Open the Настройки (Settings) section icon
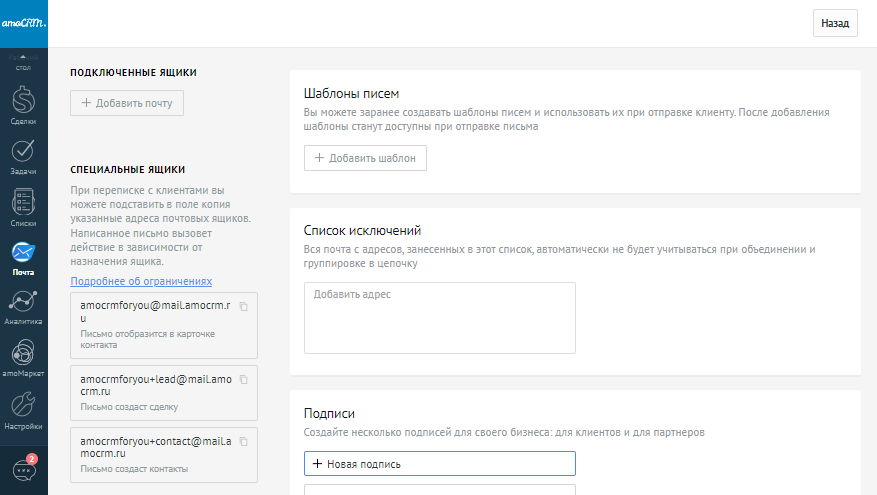 click(23, 405)
